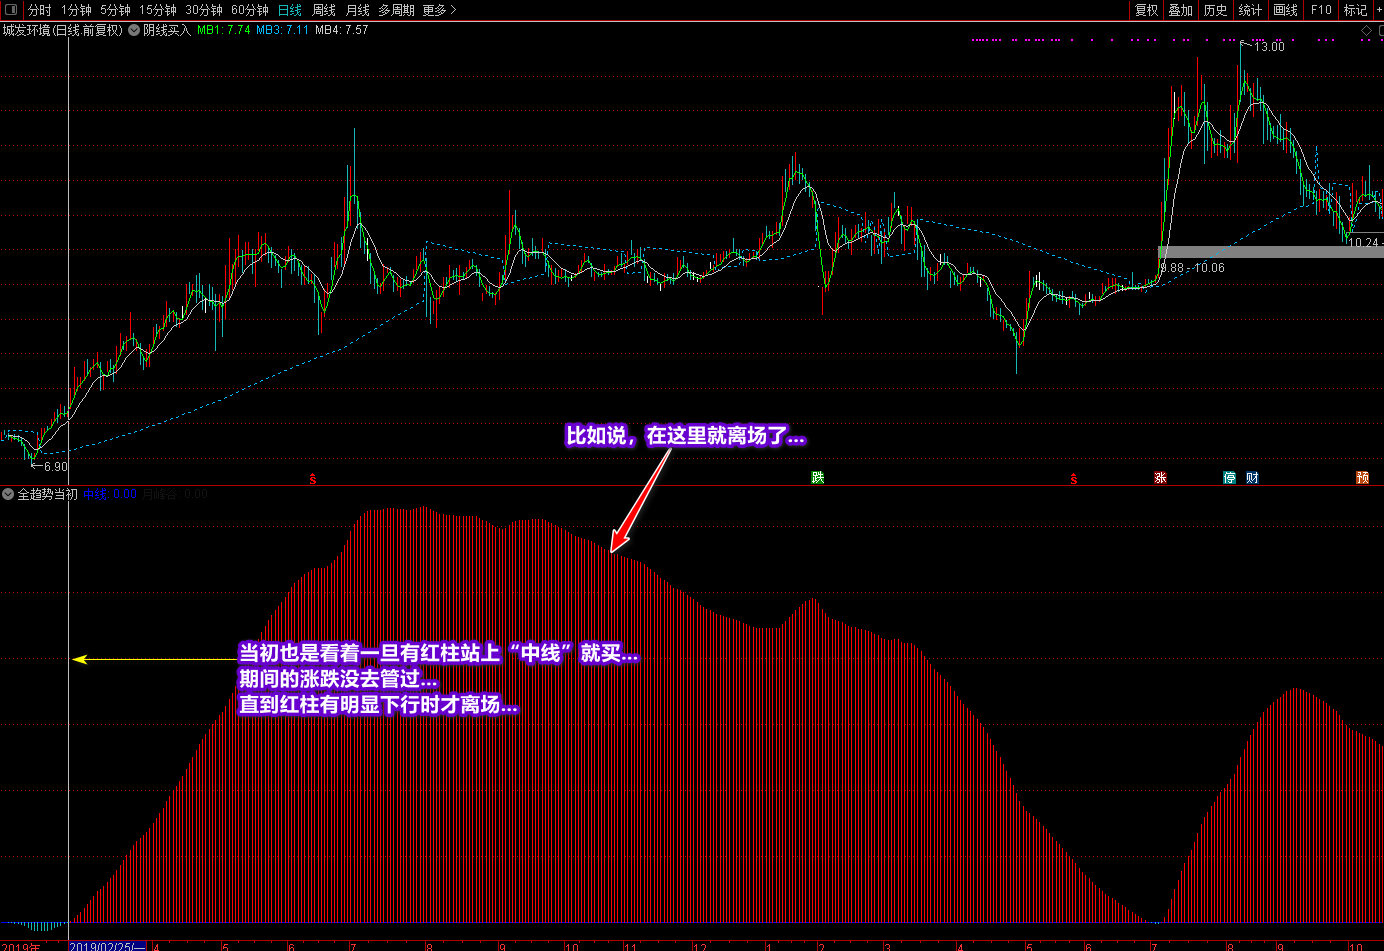Click the 统计 statistics button
This screenshot has width=1384, height=951.
point(1250,10)
